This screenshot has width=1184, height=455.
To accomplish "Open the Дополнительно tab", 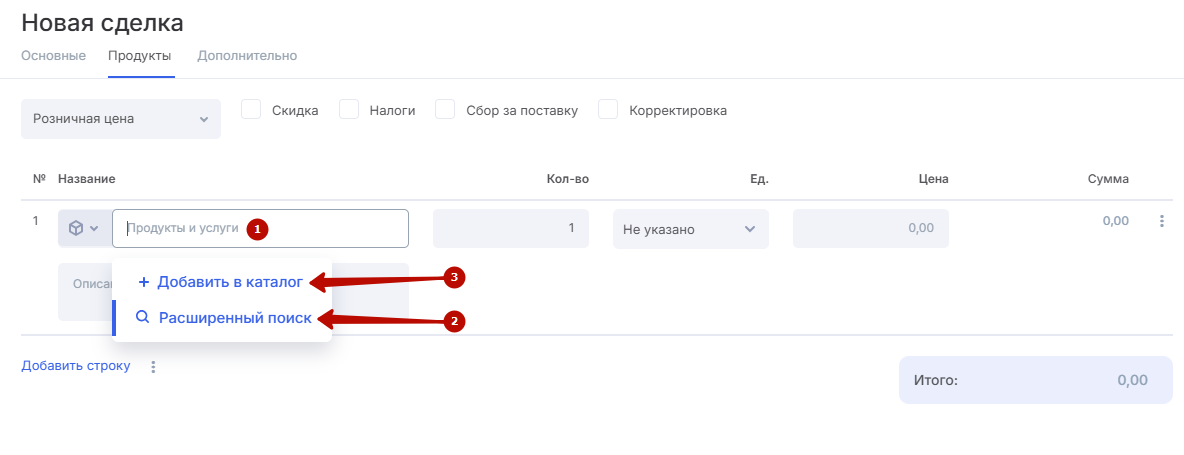I will point(247,56).
